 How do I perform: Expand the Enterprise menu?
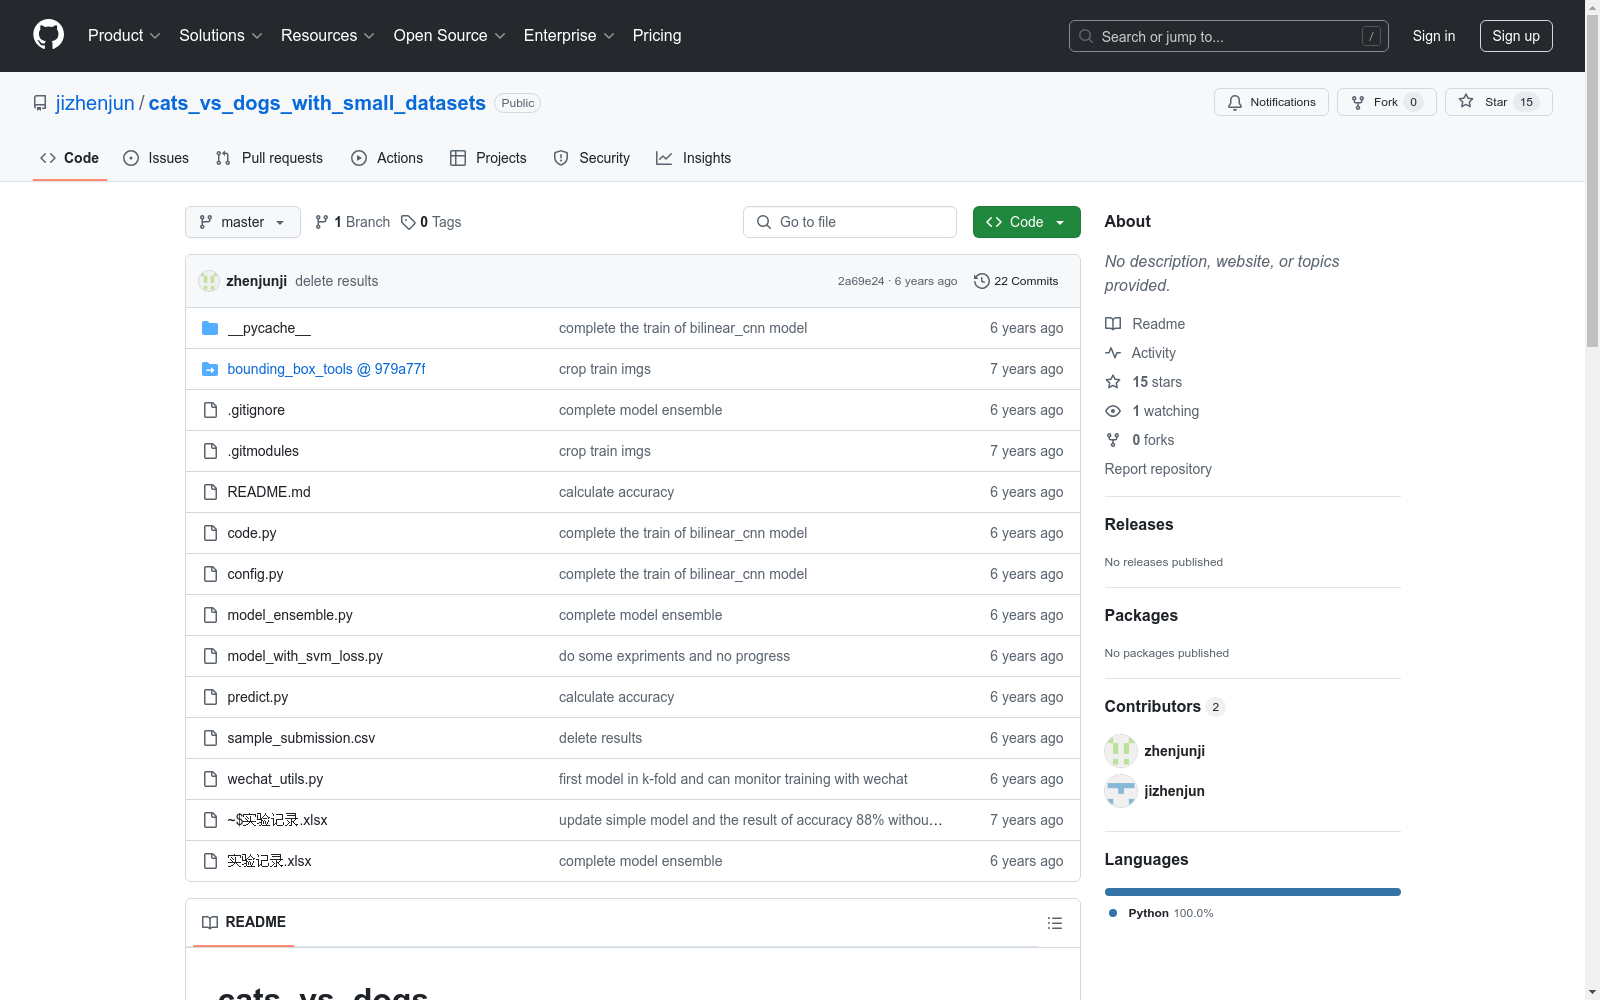[x=569, y=35]
